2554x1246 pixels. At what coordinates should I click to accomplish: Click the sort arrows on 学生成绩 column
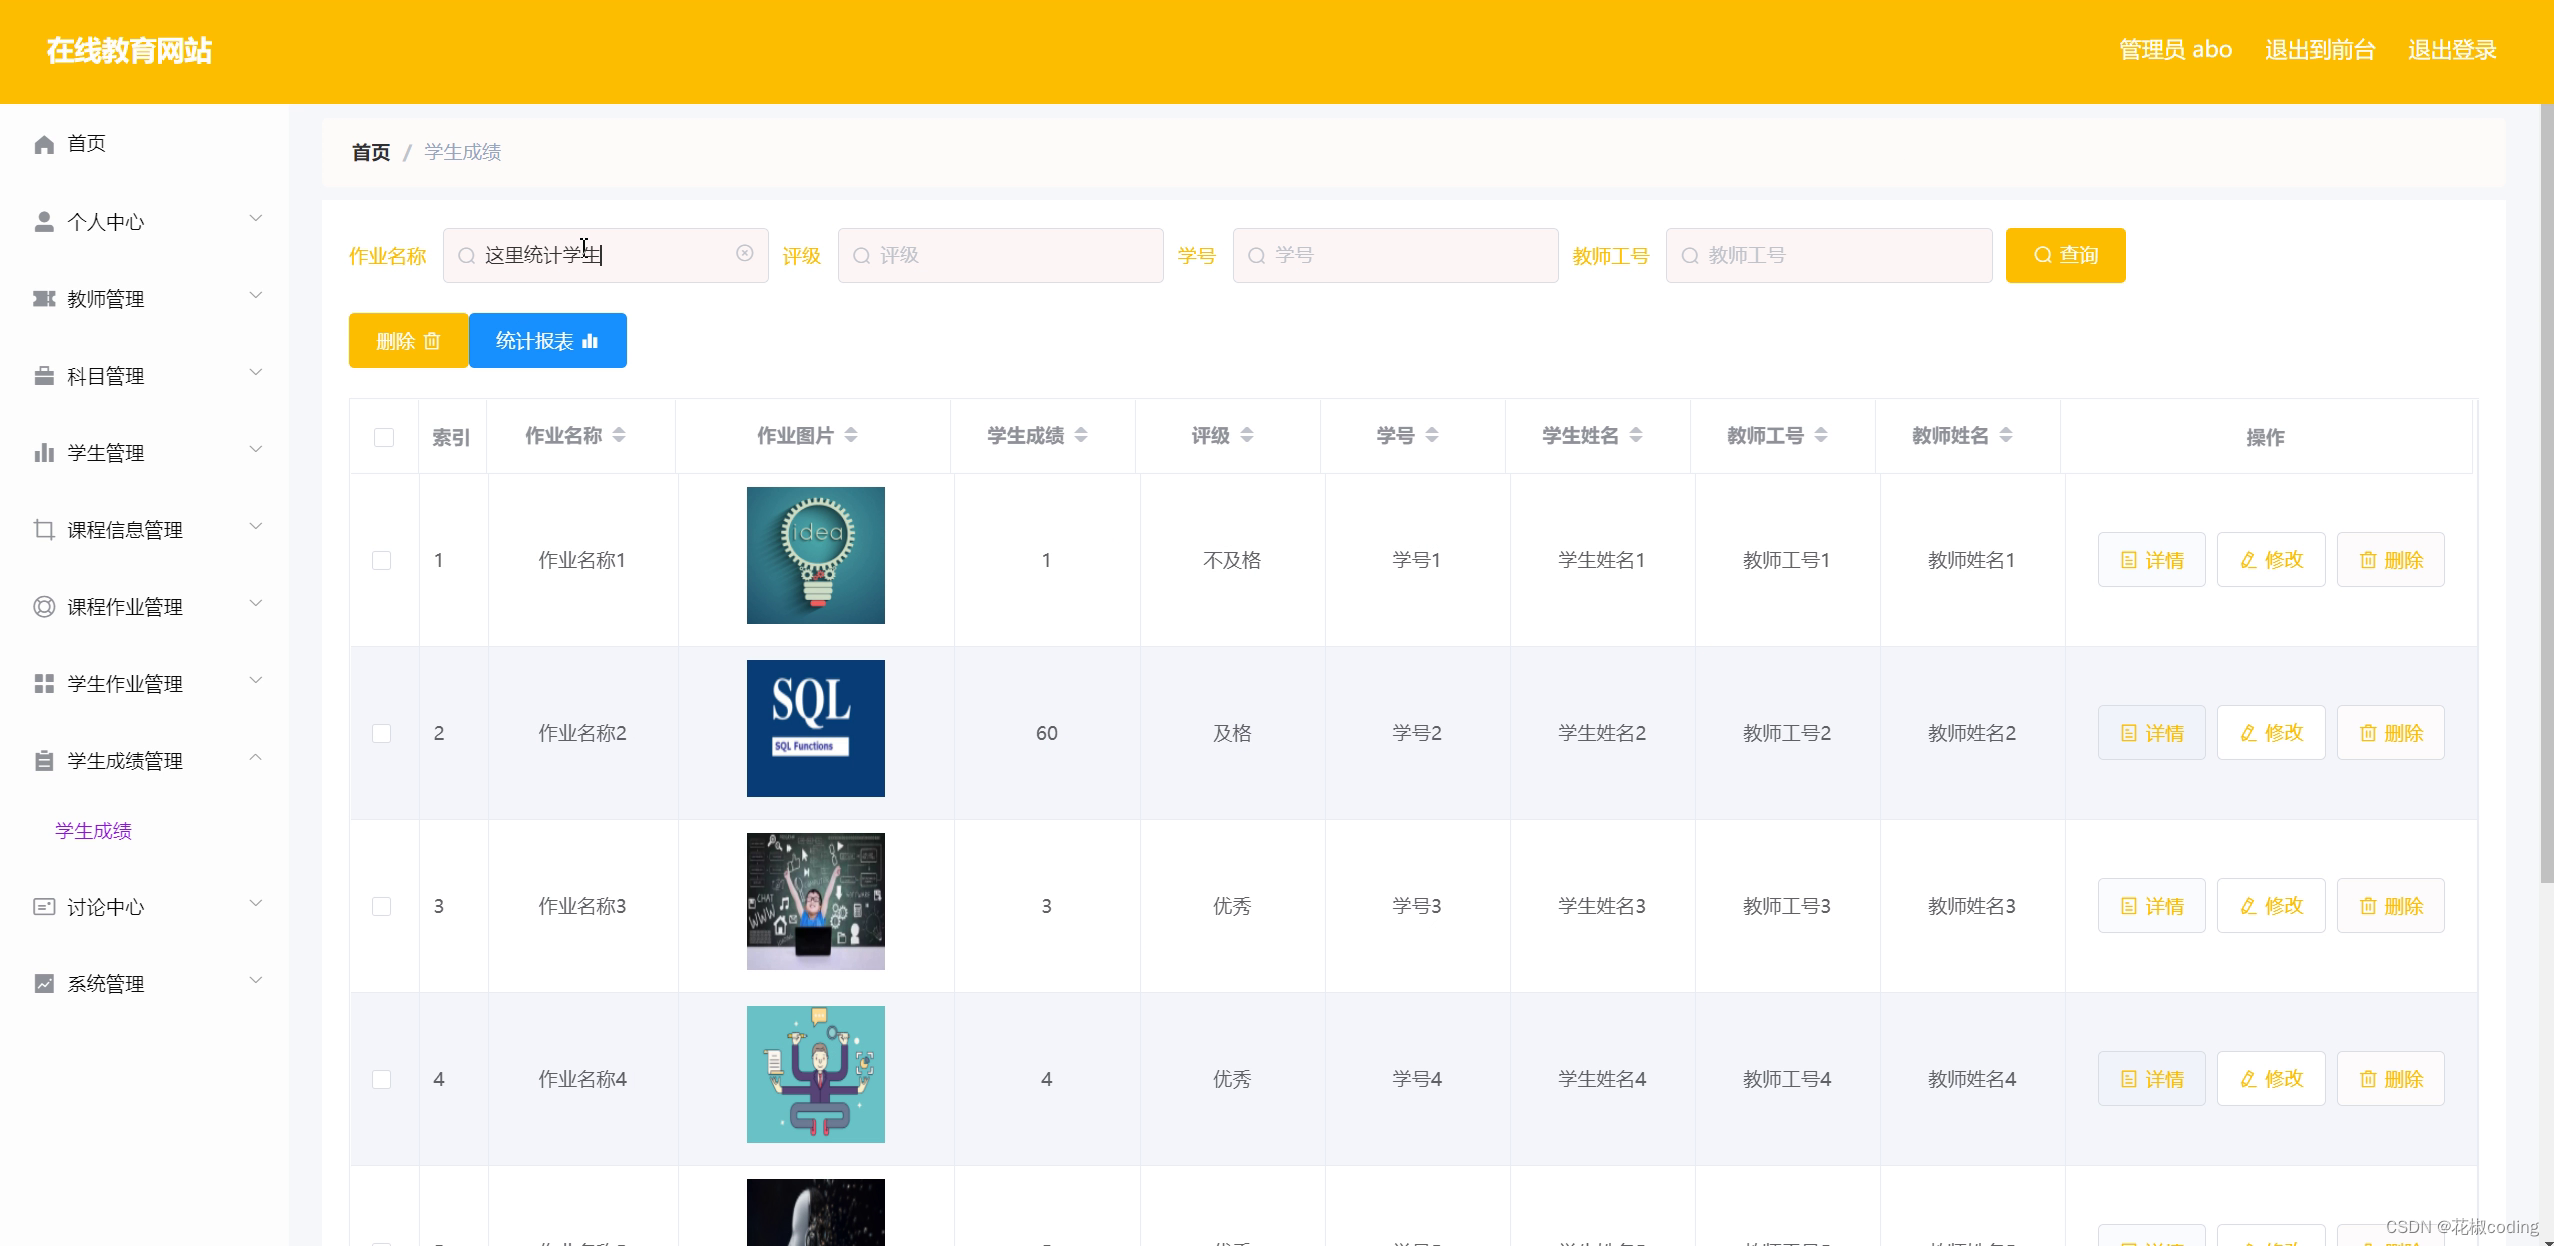pos(1081,435)
